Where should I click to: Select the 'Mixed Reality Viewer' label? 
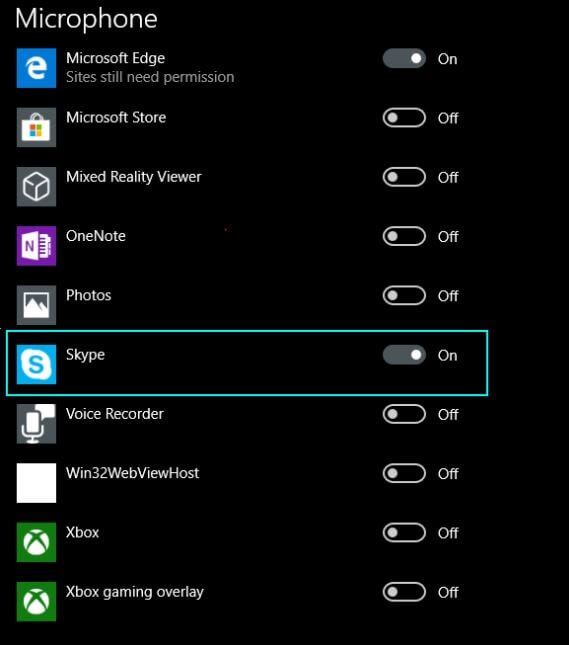[134, 177]
